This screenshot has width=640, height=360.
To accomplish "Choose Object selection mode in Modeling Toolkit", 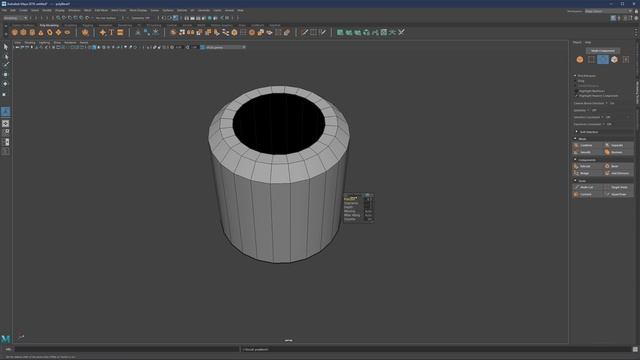I will [580, 60].
